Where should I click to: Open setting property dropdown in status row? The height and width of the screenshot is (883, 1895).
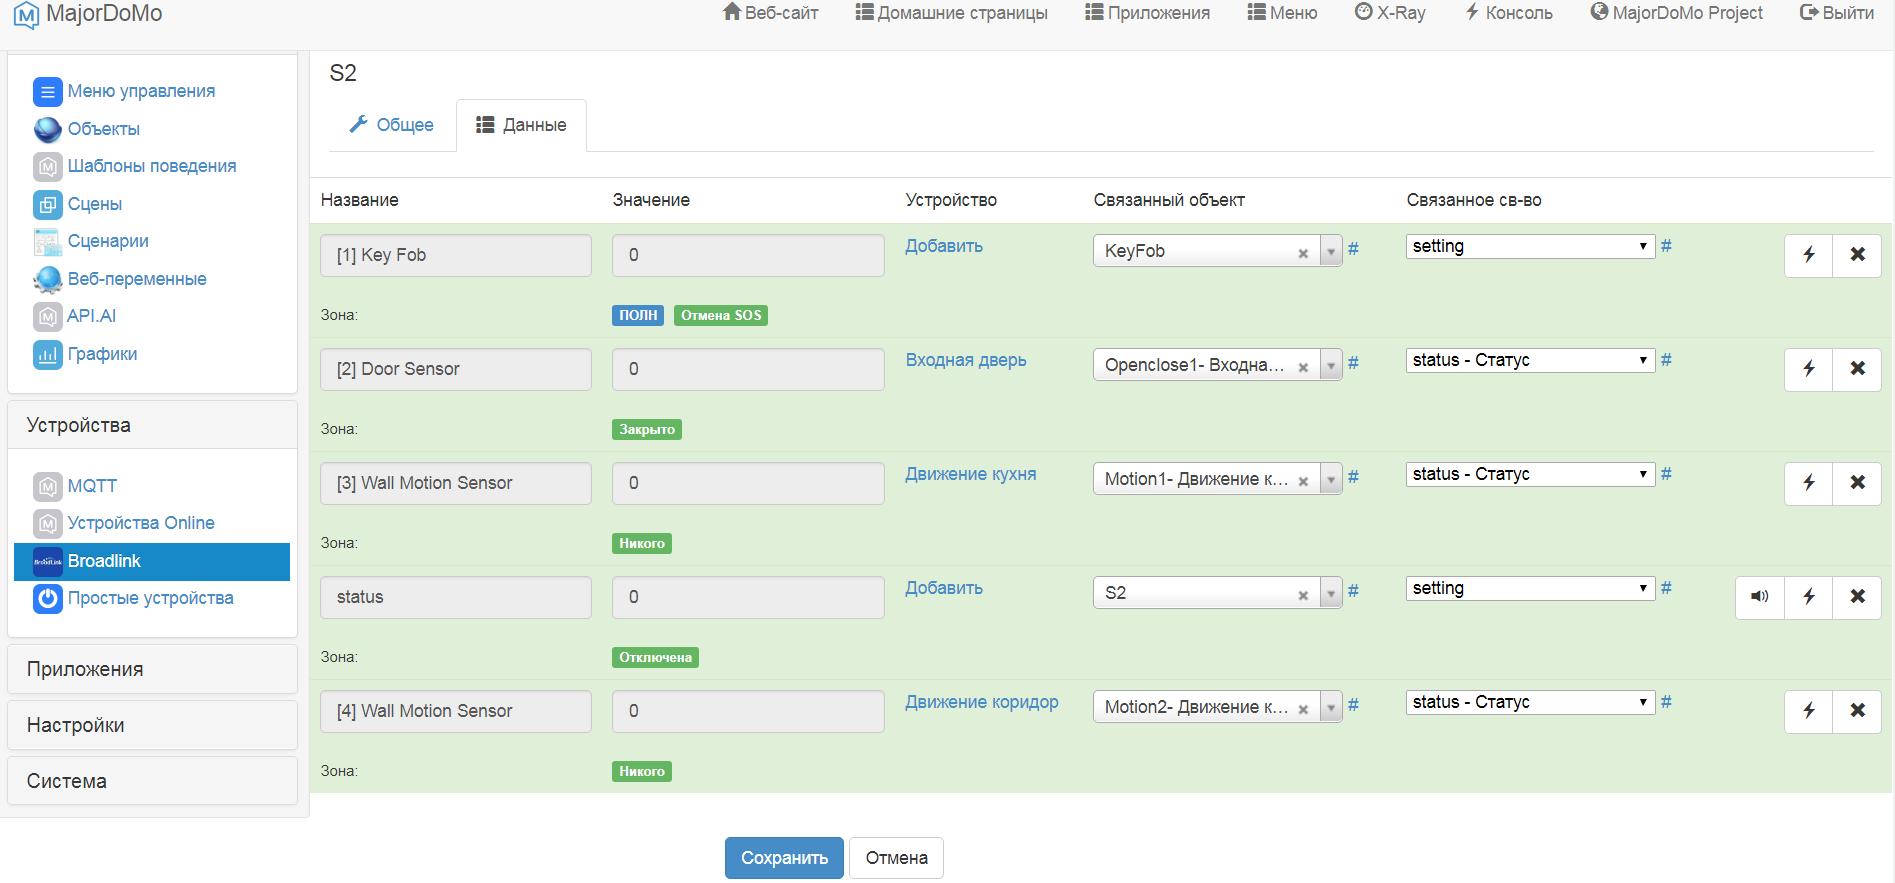1530,588
